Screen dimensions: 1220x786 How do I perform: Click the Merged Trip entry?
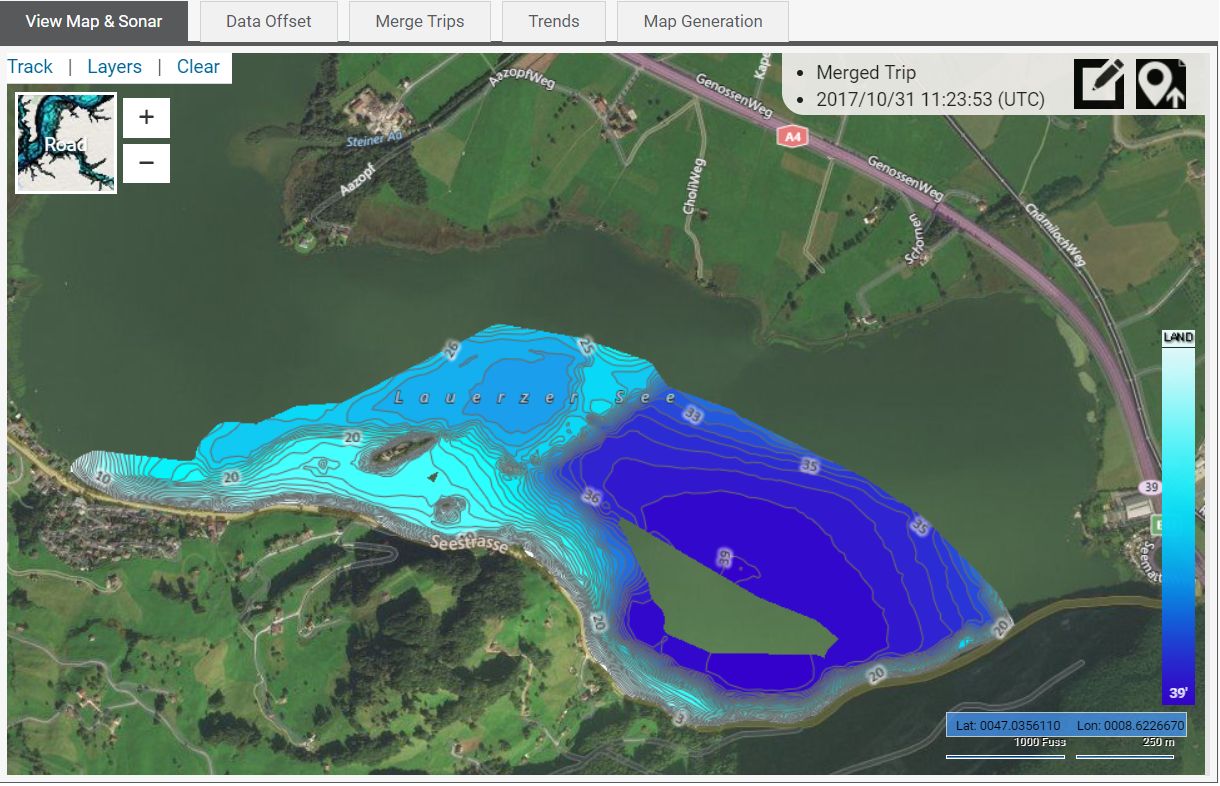pyautogui.click(x=865, y=72)
